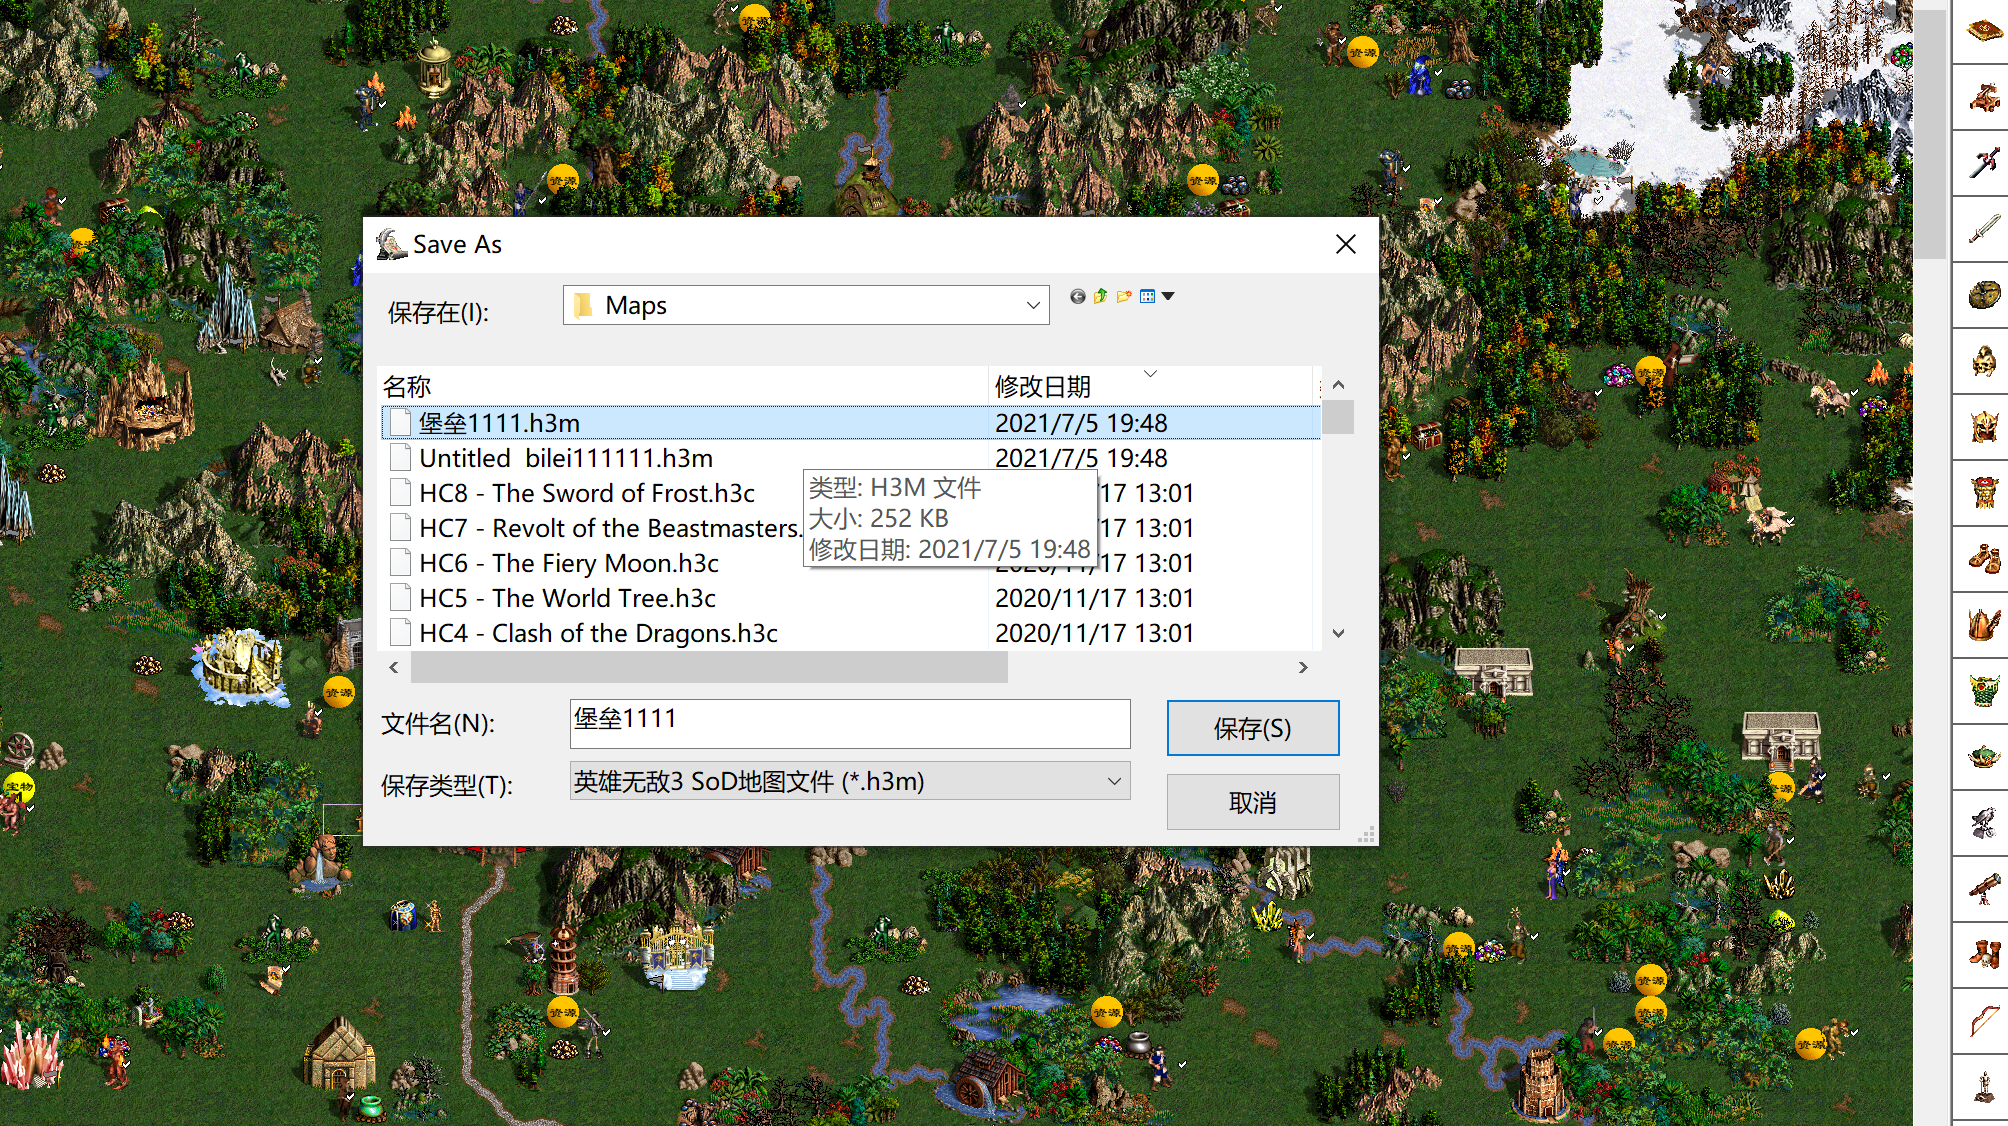2008x1126 pixels.
Task: Click the 取消 button
Action: 1253,802
